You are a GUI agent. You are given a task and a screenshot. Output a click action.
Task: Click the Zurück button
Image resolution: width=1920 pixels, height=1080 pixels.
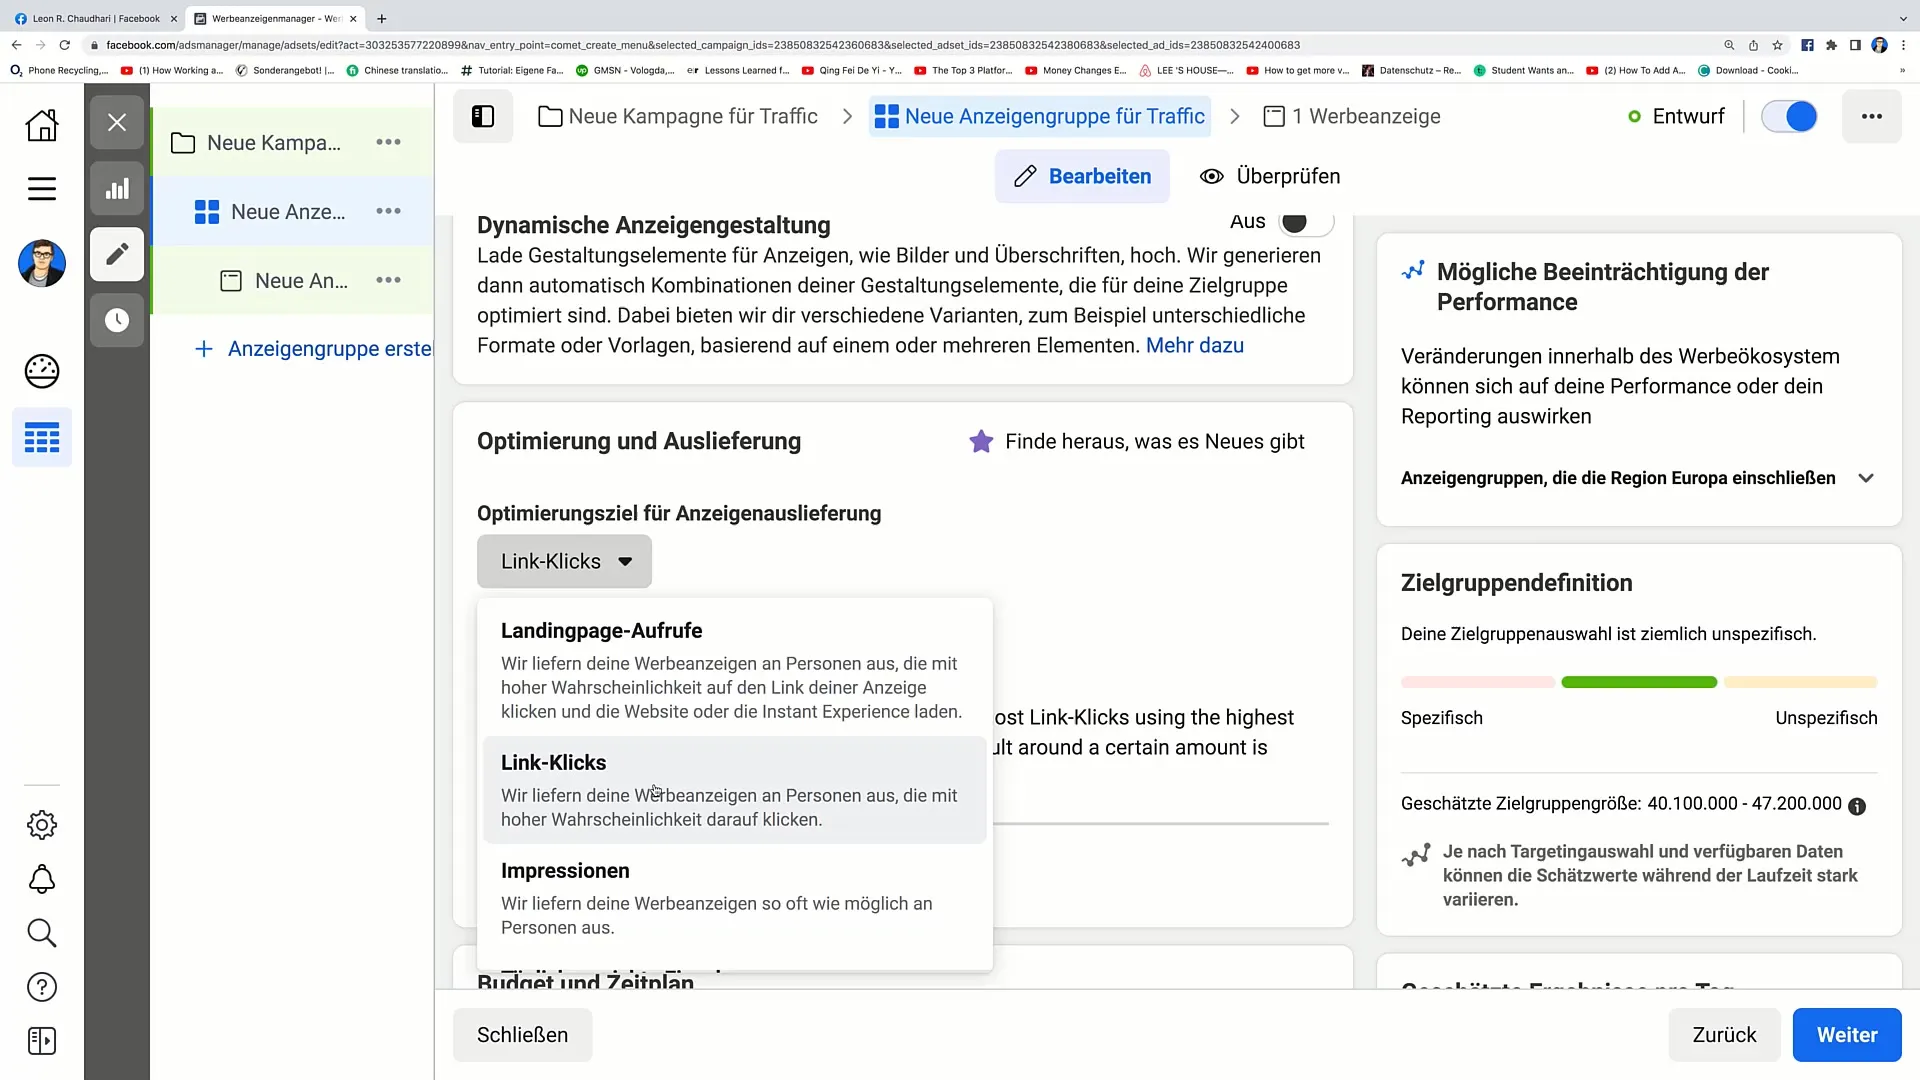tap(1724, 1035)
